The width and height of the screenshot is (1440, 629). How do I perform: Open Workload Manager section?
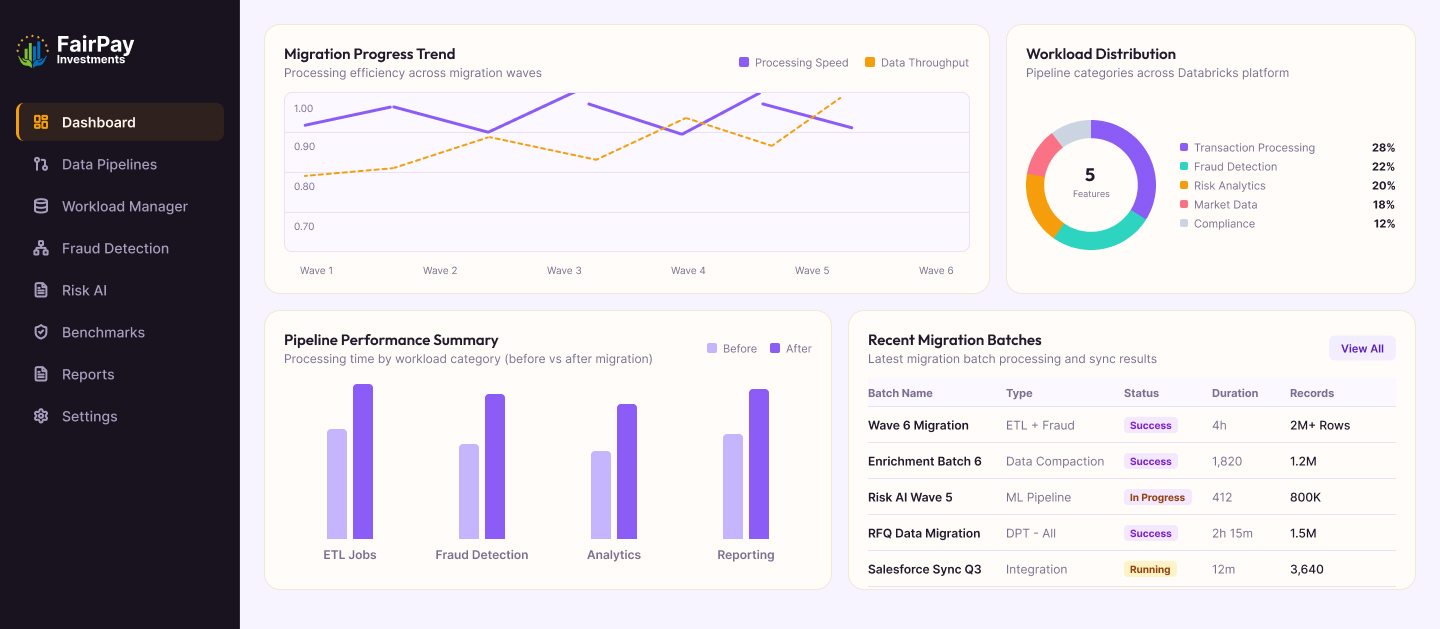click(120, 206)
